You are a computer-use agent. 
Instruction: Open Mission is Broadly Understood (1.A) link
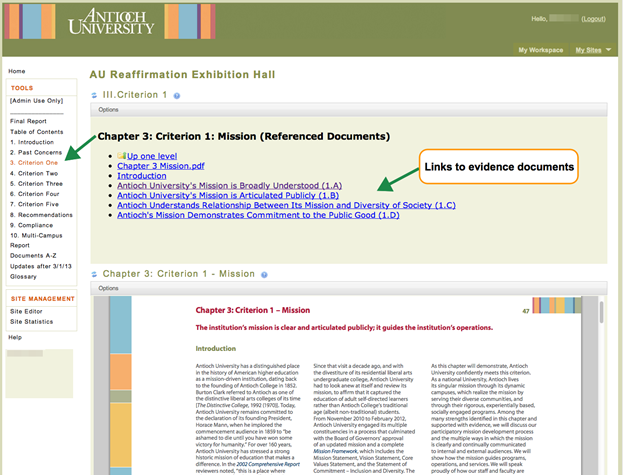pyautogui.click(x=229, y=185)
